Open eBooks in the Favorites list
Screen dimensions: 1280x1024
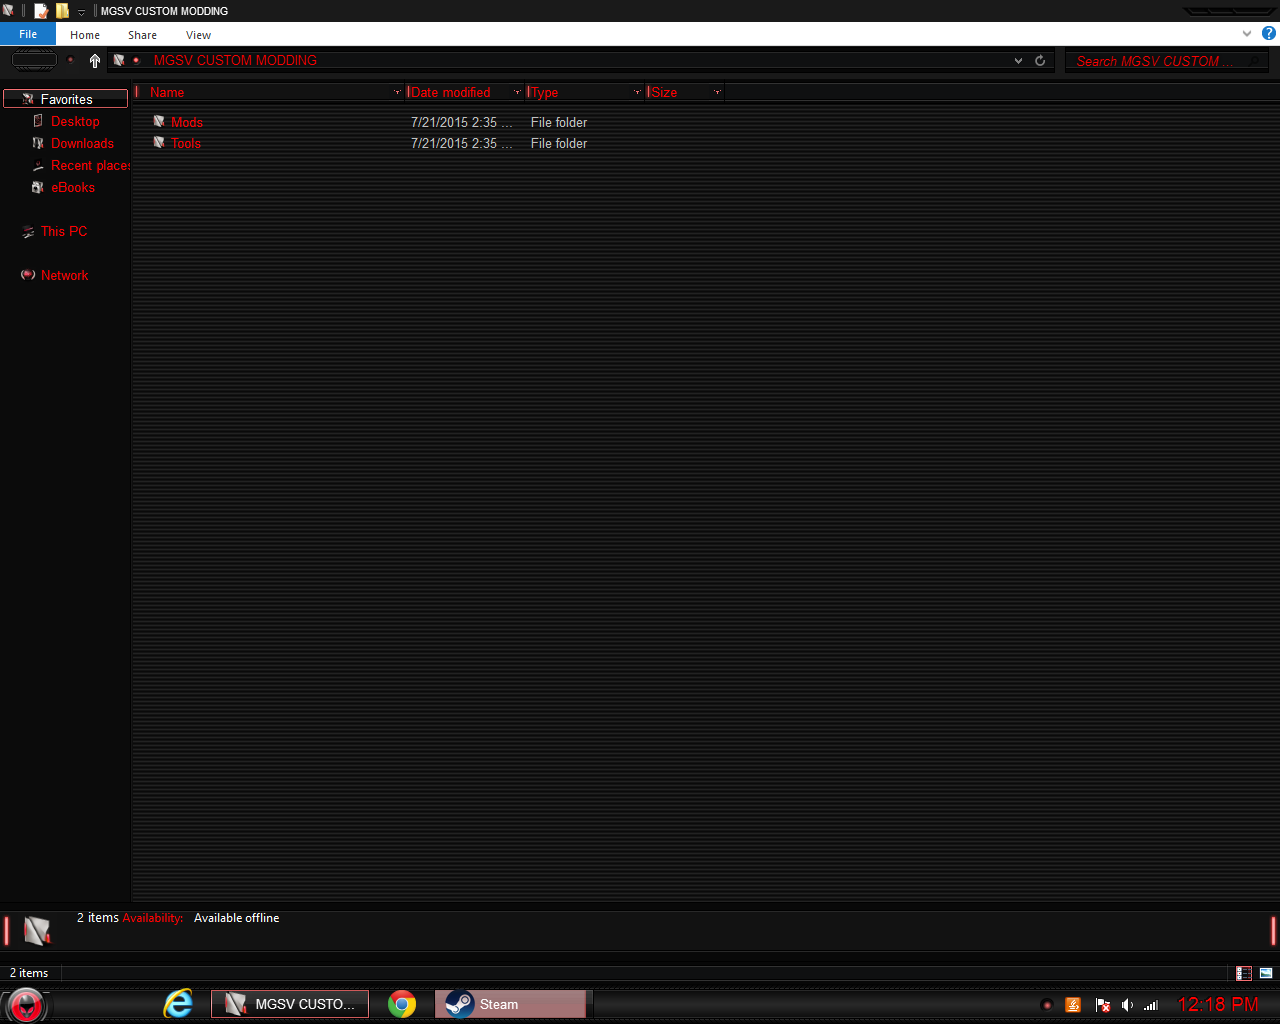pyautogui.click(x=73, y=187)
